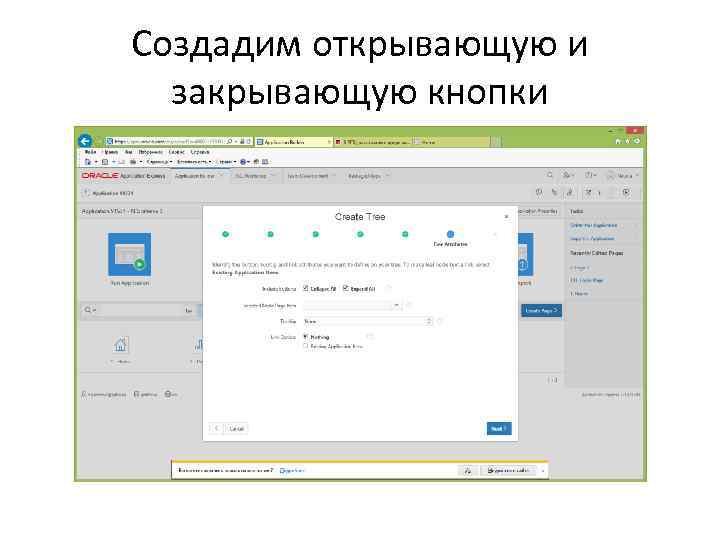Click the search magnifier in APEX header

click(550, 175)
